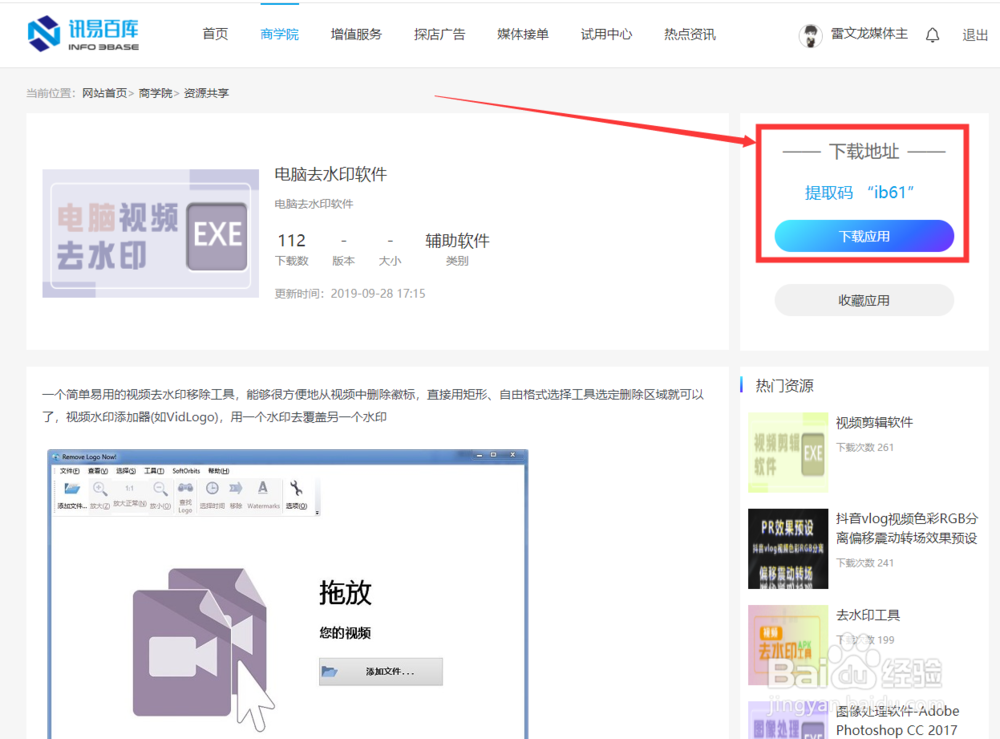
Task: Open the 探店广告 navigation tab
Action: coord(439,34)
